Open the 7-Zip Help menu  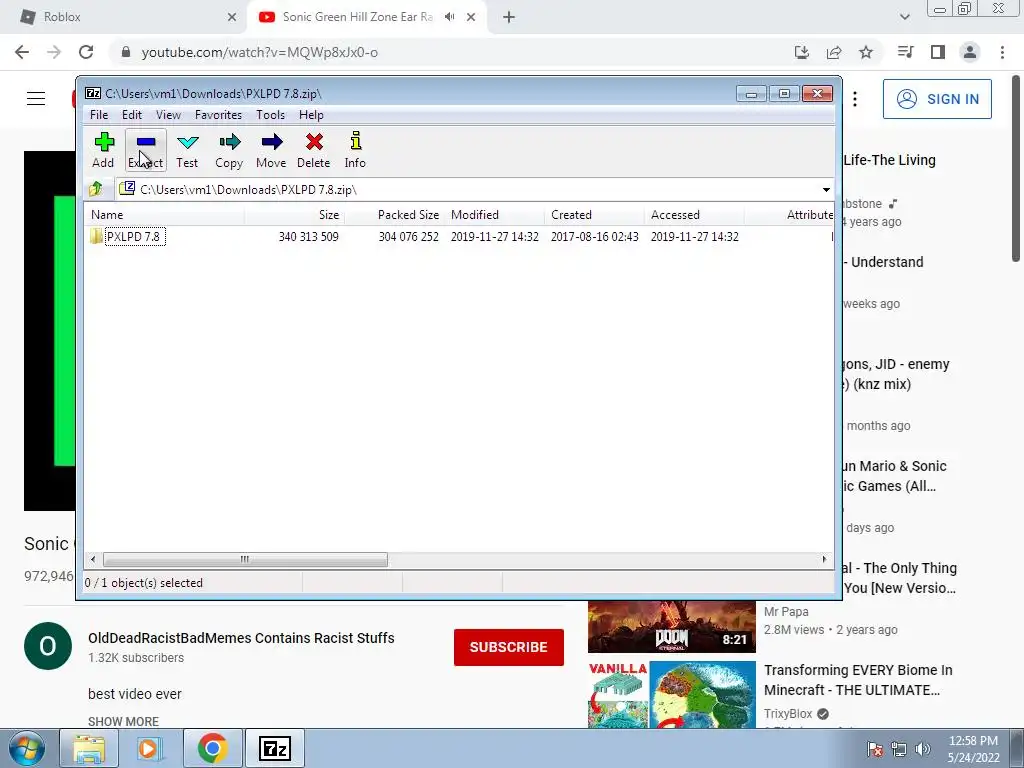311,115
